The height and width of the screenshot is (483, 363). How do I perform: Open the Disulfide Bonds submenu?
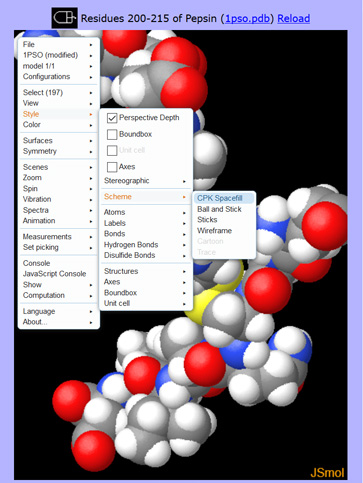145,255
